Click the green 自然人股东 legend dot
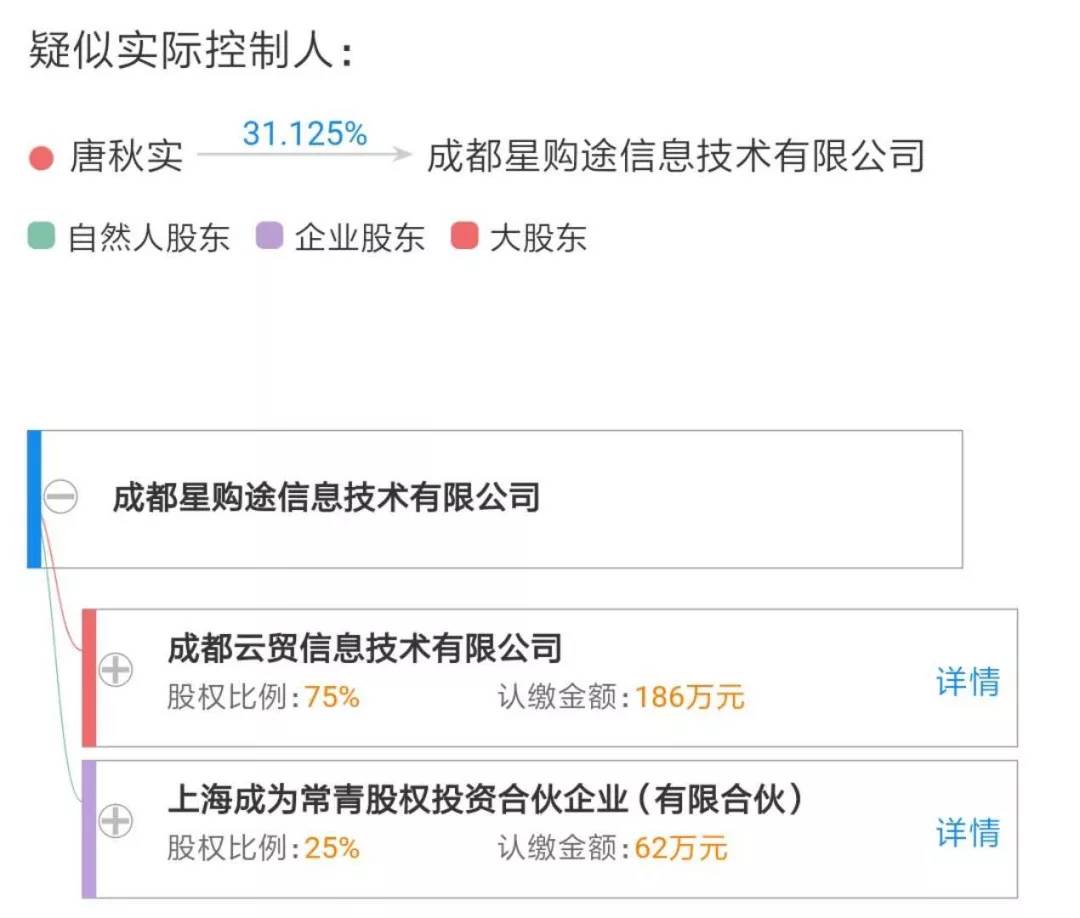This screenshot has height=918, width=1080. click(x=39, y=237)
